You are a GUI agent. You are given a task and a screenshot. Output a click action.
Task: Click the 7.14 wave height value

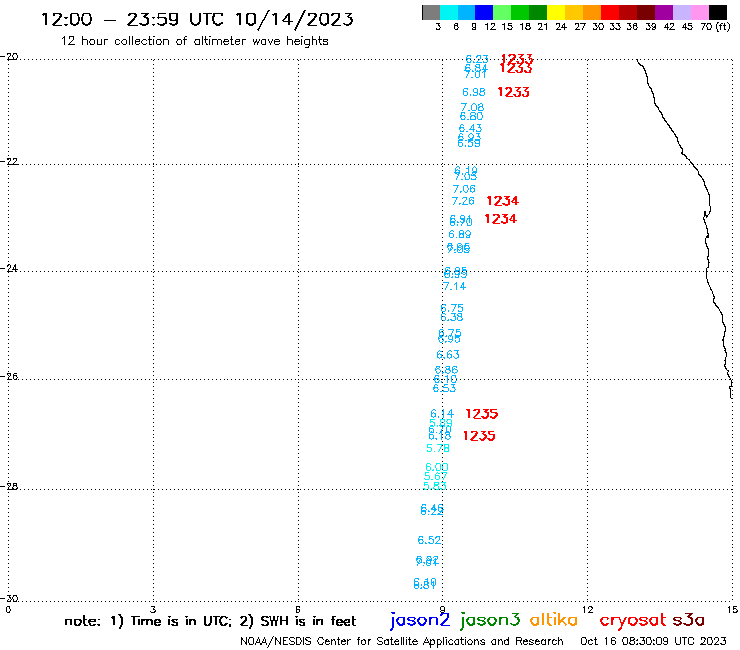point(454,286)
